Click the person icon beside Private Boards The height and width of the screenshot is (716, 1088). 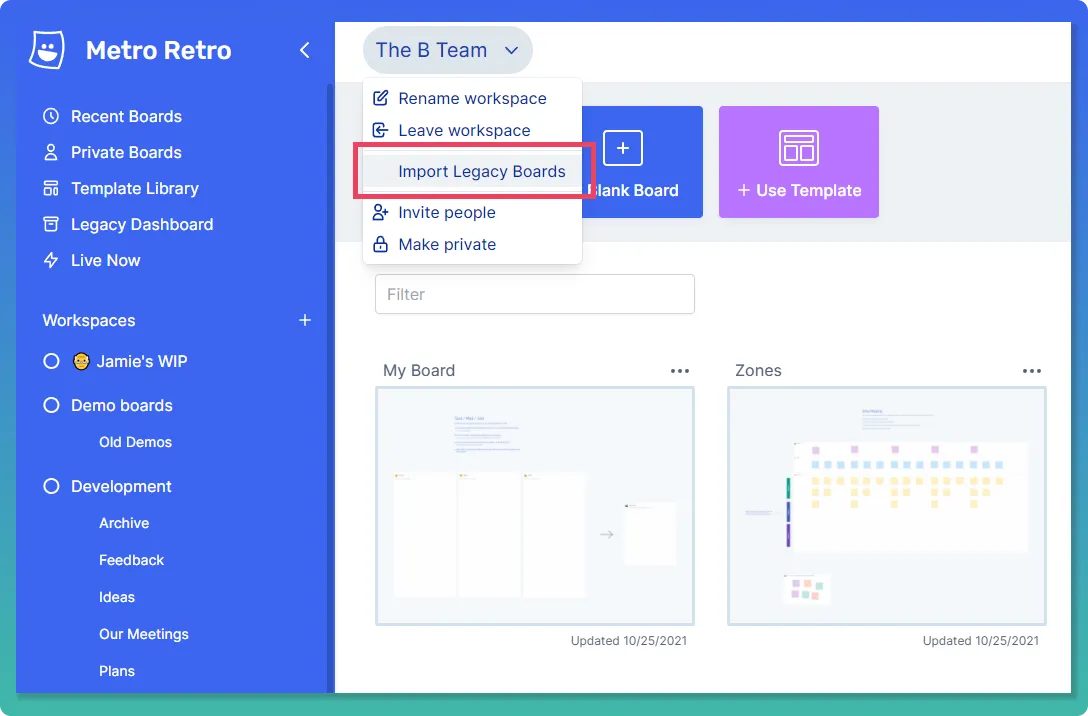(x=51, y=152)
